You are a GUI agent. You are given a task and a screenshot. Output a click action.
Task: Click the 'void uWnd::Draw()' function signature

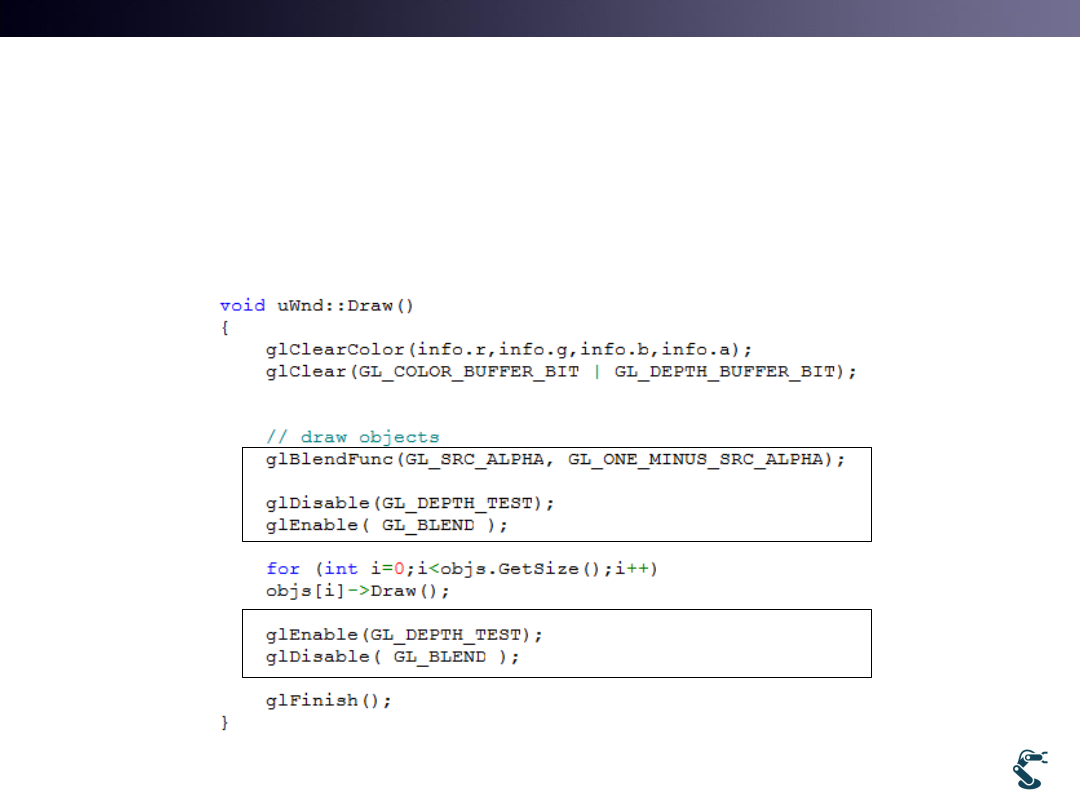(x=320, y=305)
